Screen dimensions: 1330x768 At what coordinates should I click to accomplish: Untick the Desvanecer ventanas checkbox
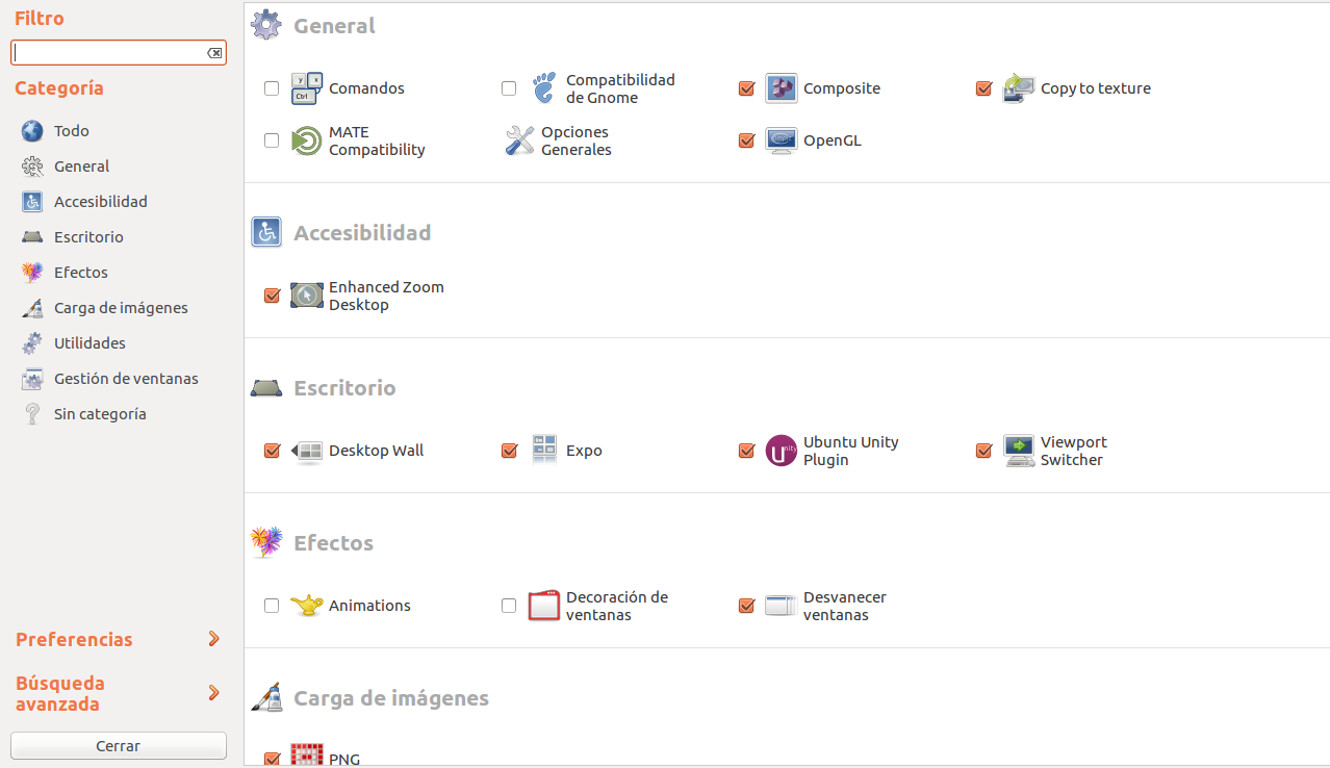coord(746,605)
